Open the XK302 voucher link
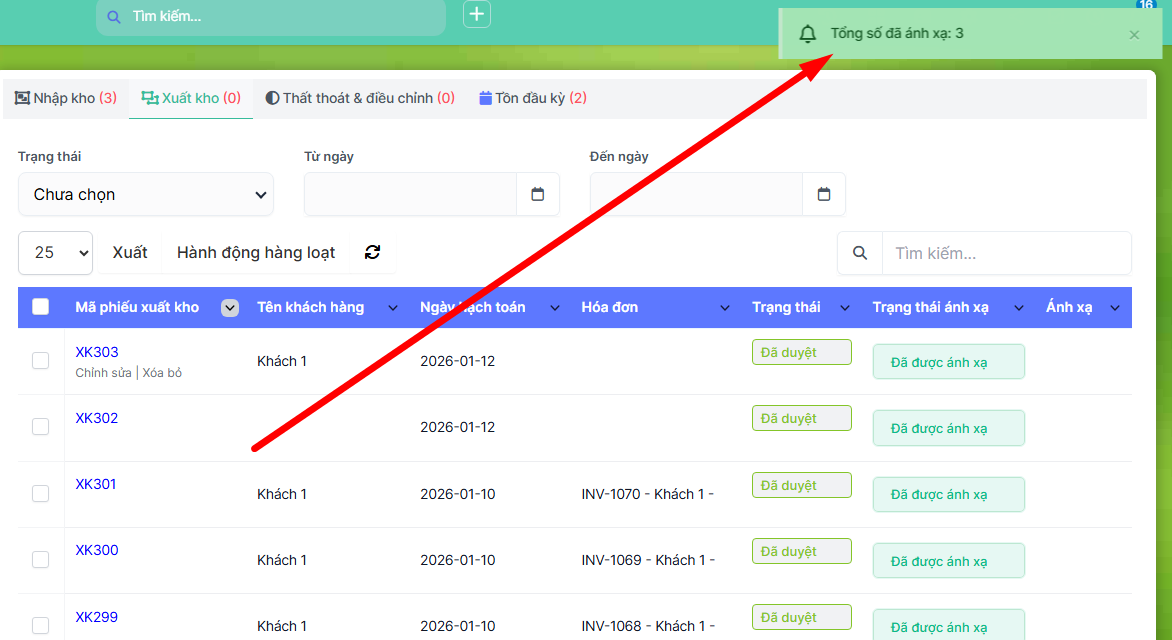 point(97,418)
